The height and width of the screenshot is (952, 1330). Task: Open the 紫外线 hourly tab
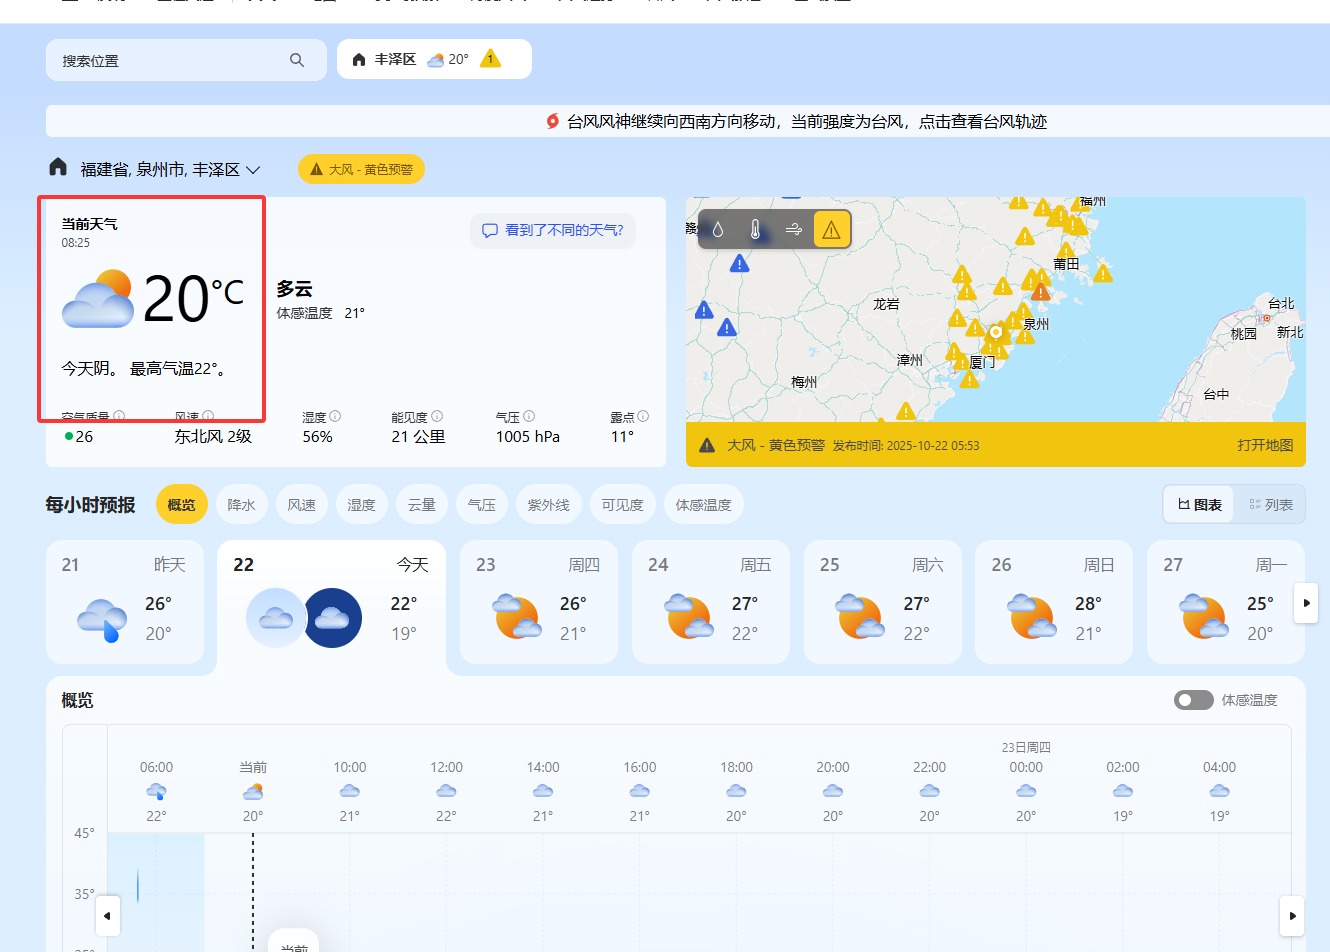click(548, 505)
